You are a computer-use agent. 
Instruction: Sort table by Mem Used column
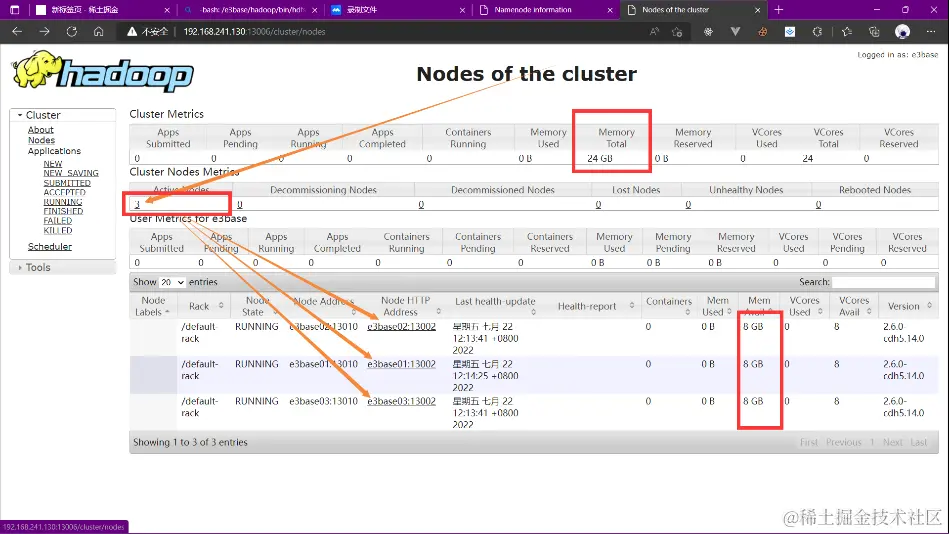coord(718,306)
